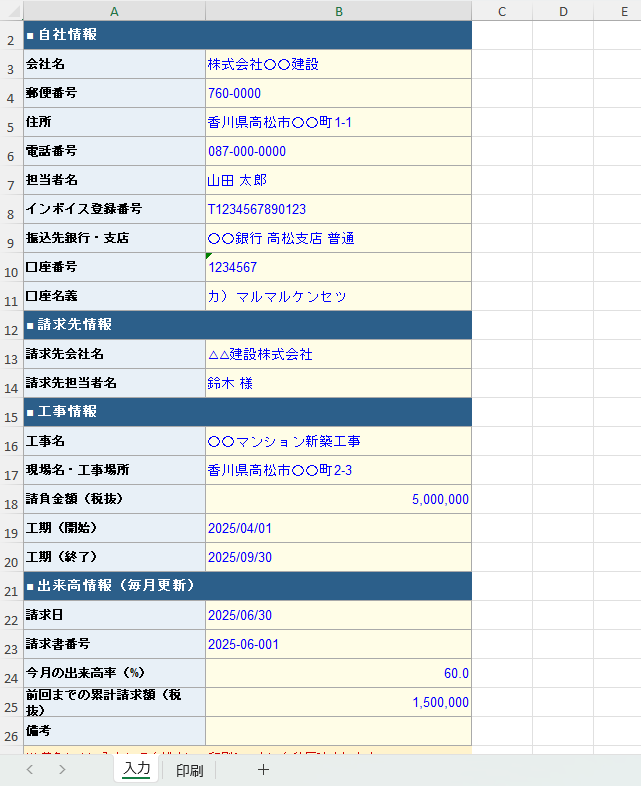This screenshot has width=641, height=786.
Task: Select column B header
Action: [338, 11]
